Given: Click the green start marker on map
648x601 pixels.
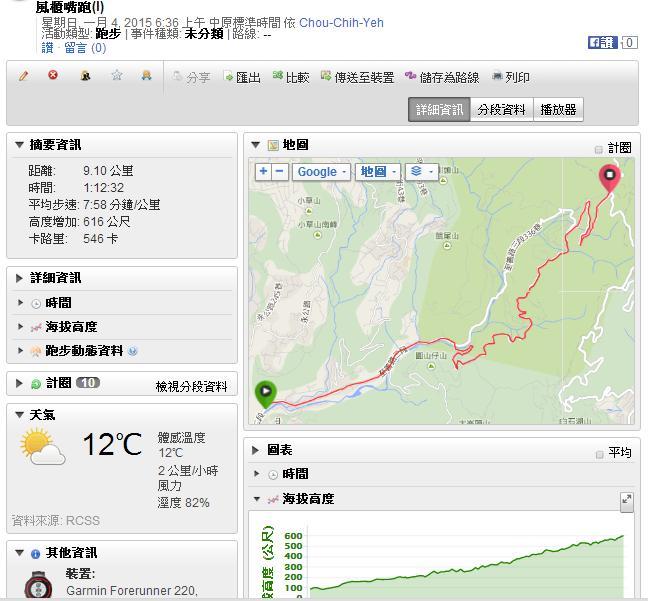Looking at the screenshot, I should tap(265, 393).
